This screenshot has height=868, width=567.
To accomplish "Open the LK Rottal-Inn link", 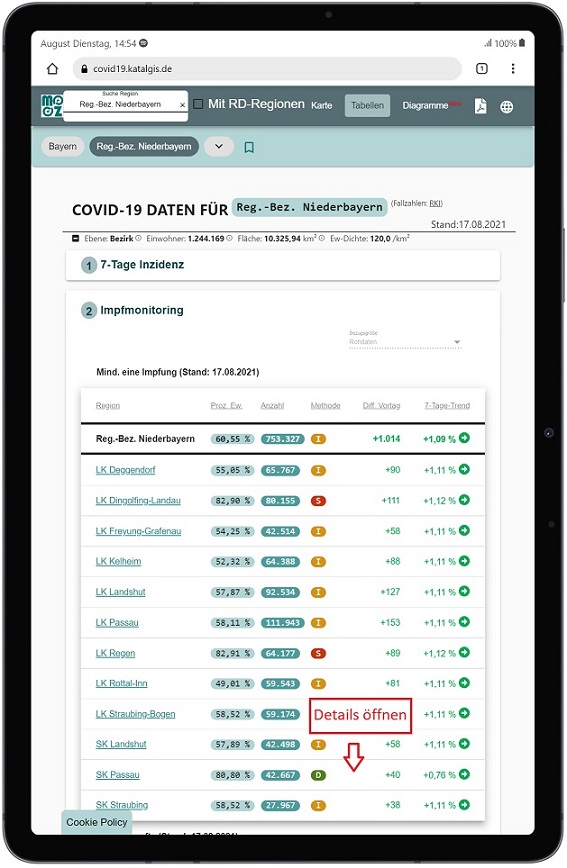I will coord(121,684).
